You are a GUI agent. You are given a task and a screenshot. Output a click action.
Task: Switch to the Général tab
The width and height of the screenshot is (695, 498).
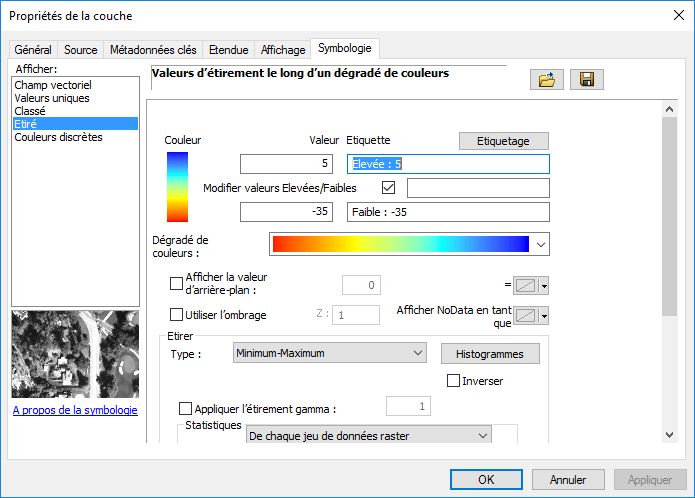click(34, 49)
